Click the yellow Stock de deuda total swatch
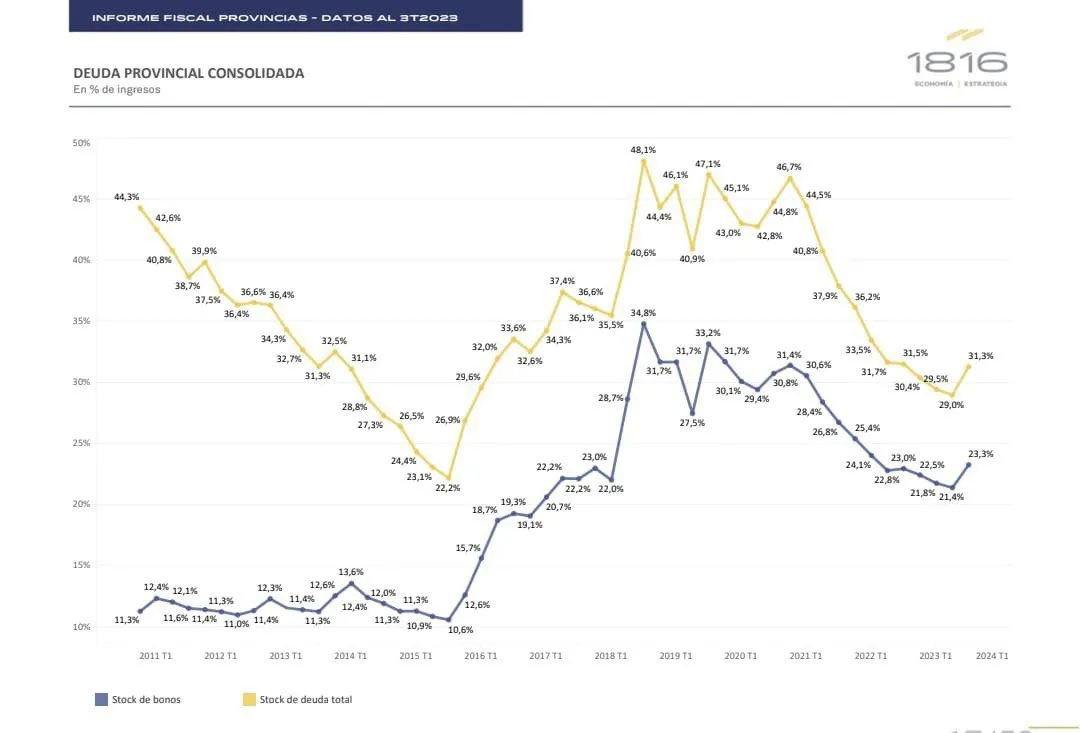The width and height of the screenshot is (1080, 733). pyautogui.click(x=250, y=700)
